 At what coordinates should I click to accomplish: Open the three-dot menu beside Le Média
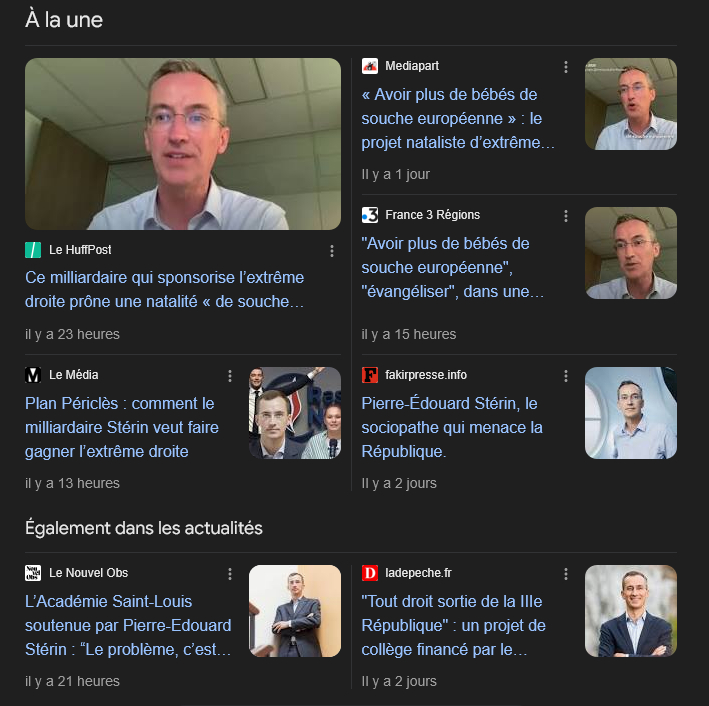pyautogui.click(x=230, y=376)
